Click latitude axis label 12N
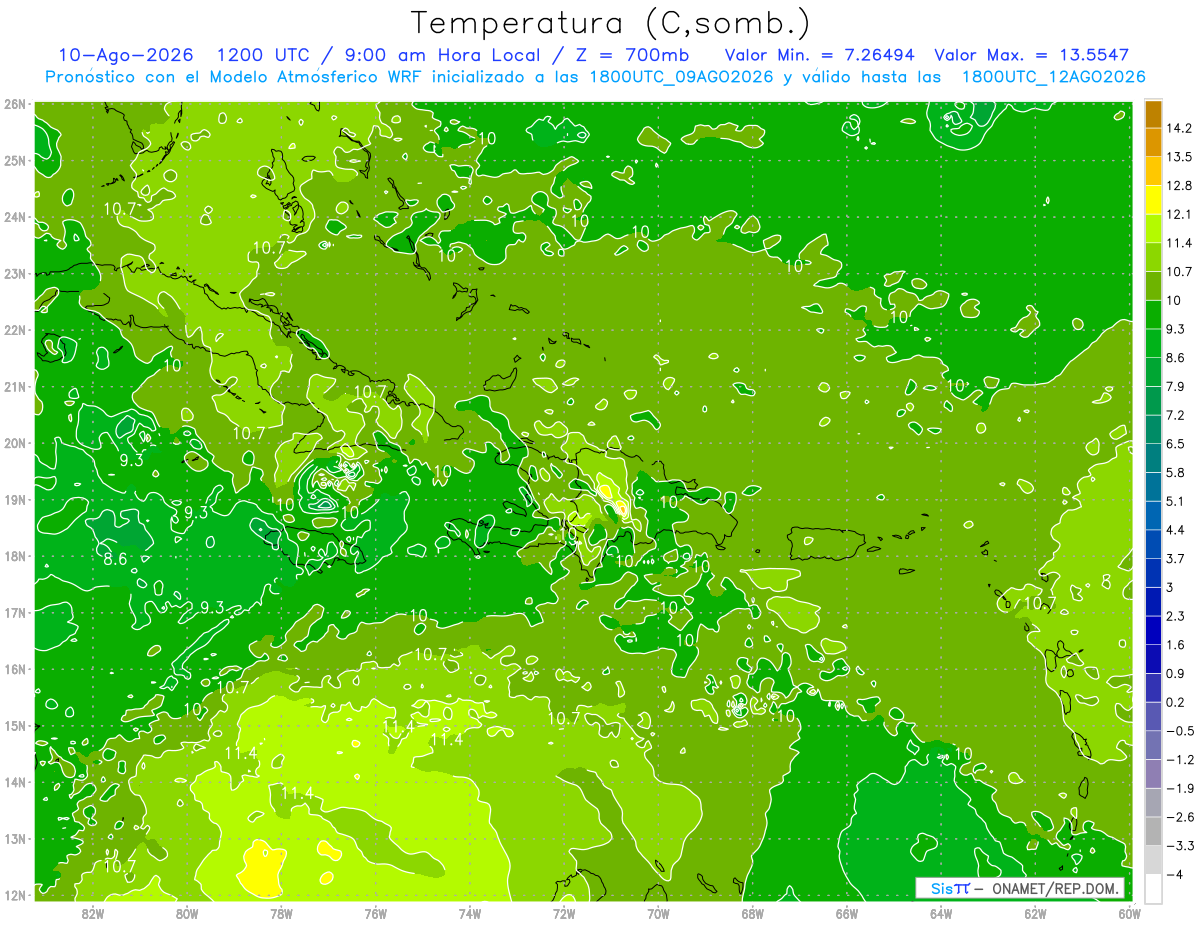Screen dimensions: 1200x927 coord(15,895)
